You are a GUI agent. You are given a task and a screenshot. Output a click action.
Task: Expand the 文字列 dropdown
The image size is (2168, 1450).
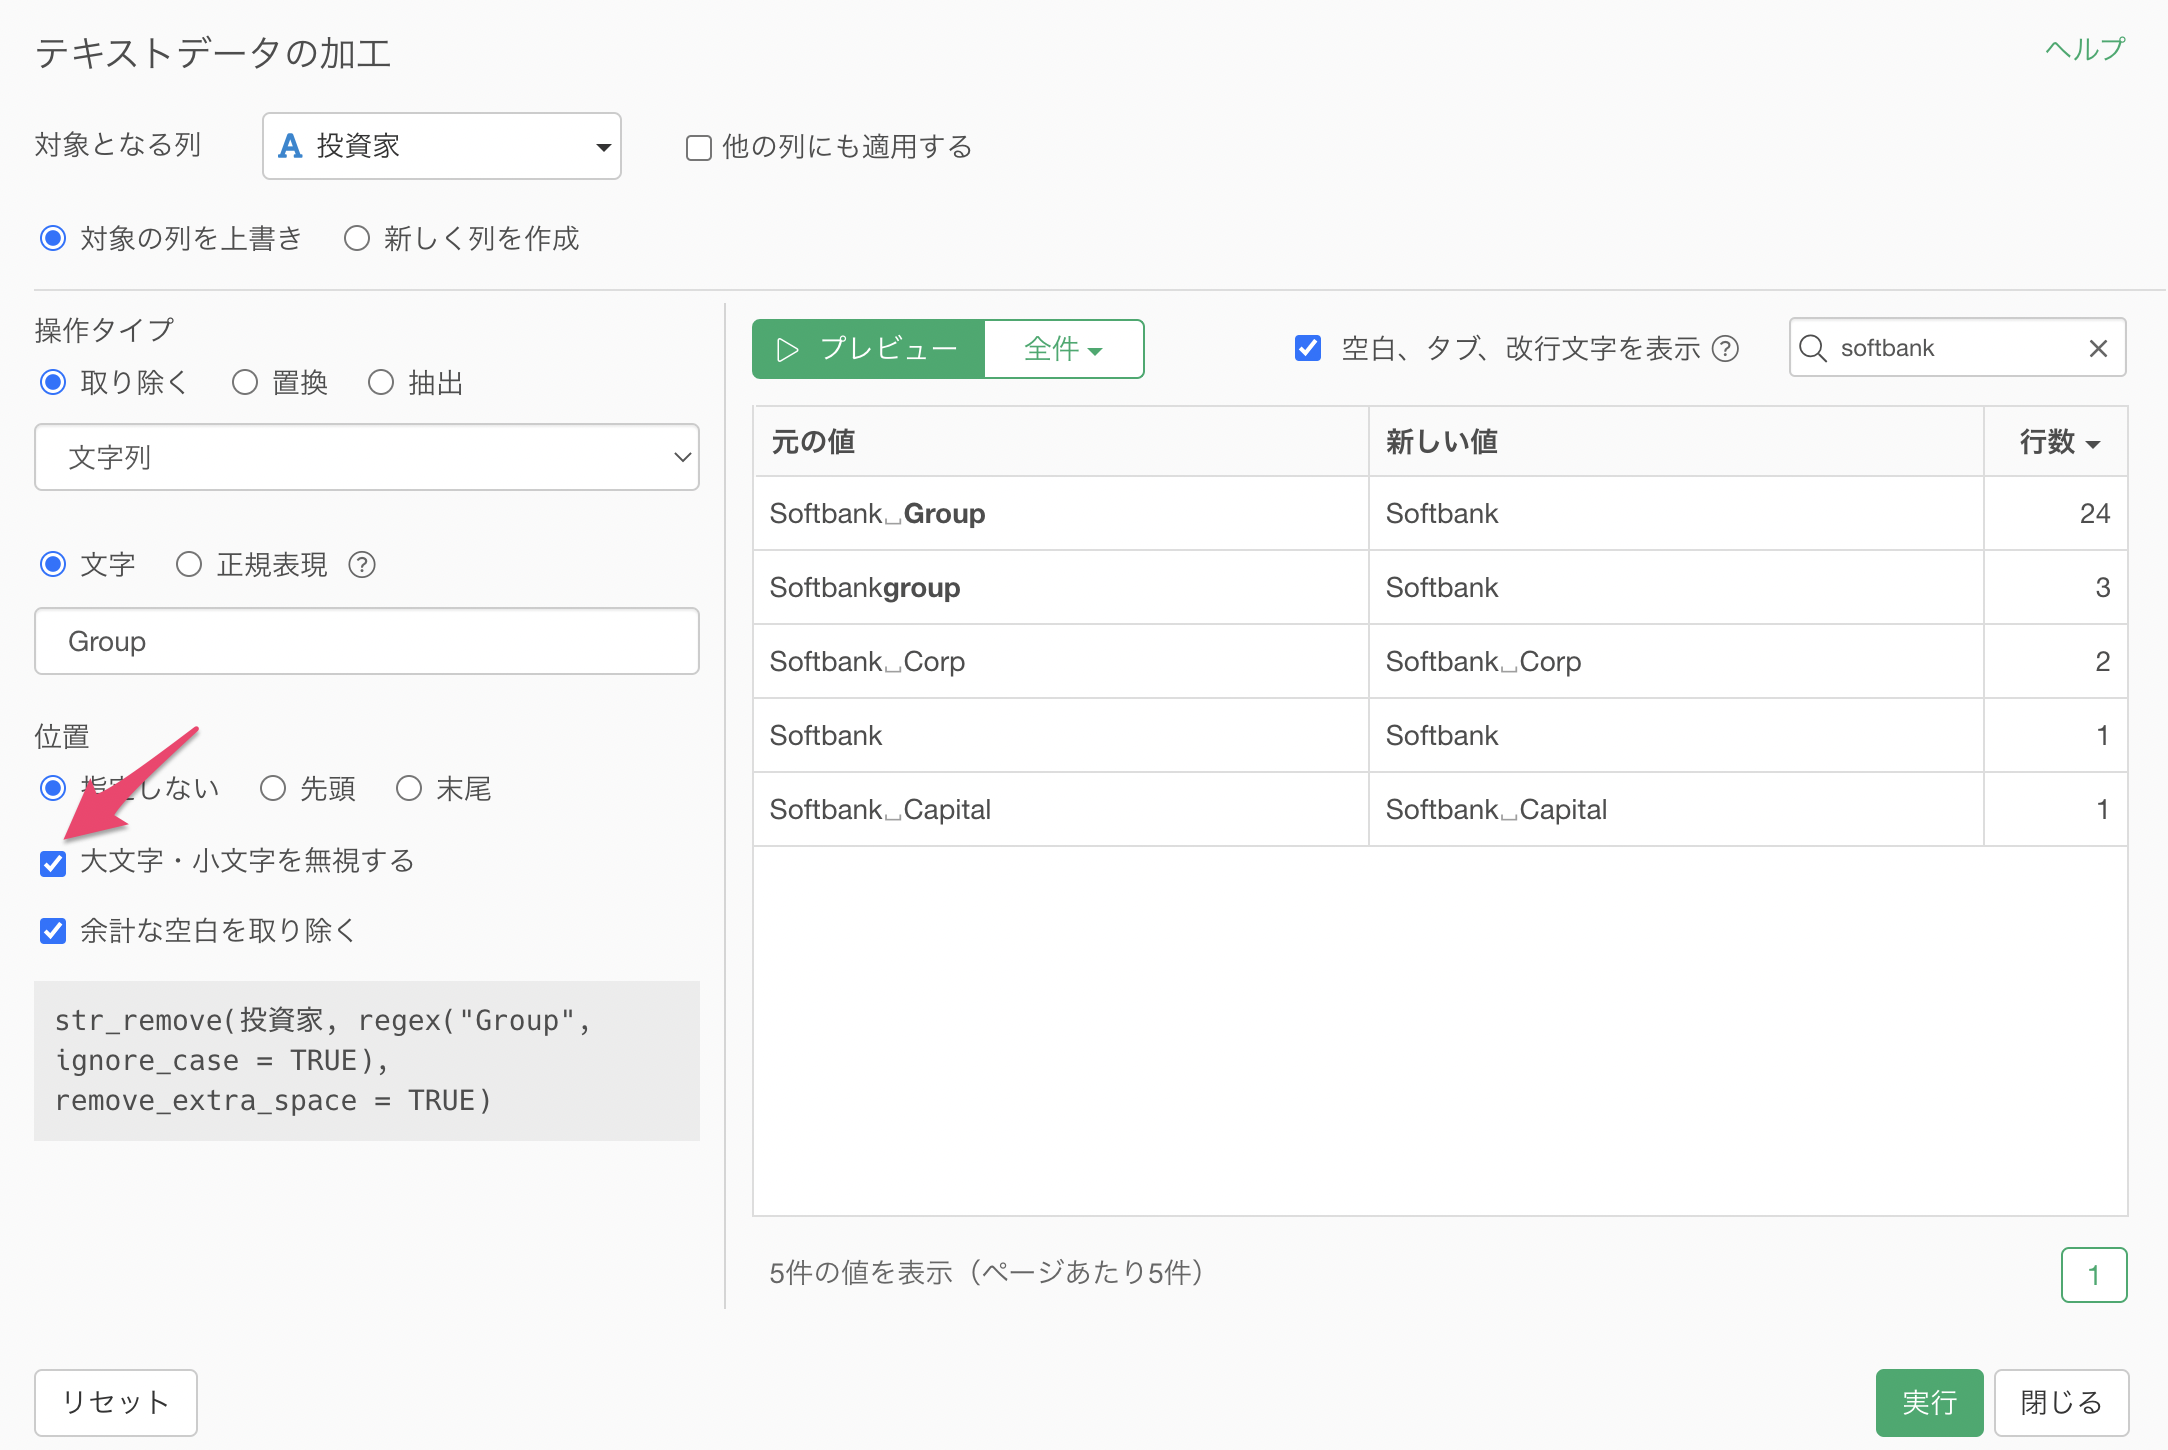(x=367, y=457)
